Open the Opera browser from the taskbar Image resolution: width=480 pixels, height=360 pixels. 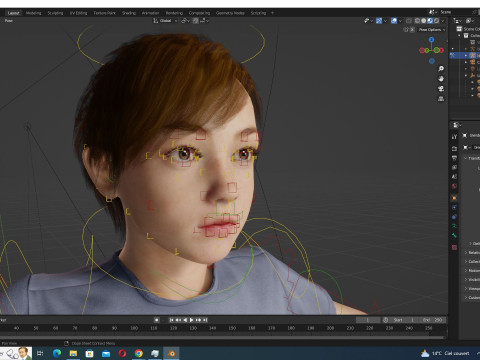pos(122,353)
